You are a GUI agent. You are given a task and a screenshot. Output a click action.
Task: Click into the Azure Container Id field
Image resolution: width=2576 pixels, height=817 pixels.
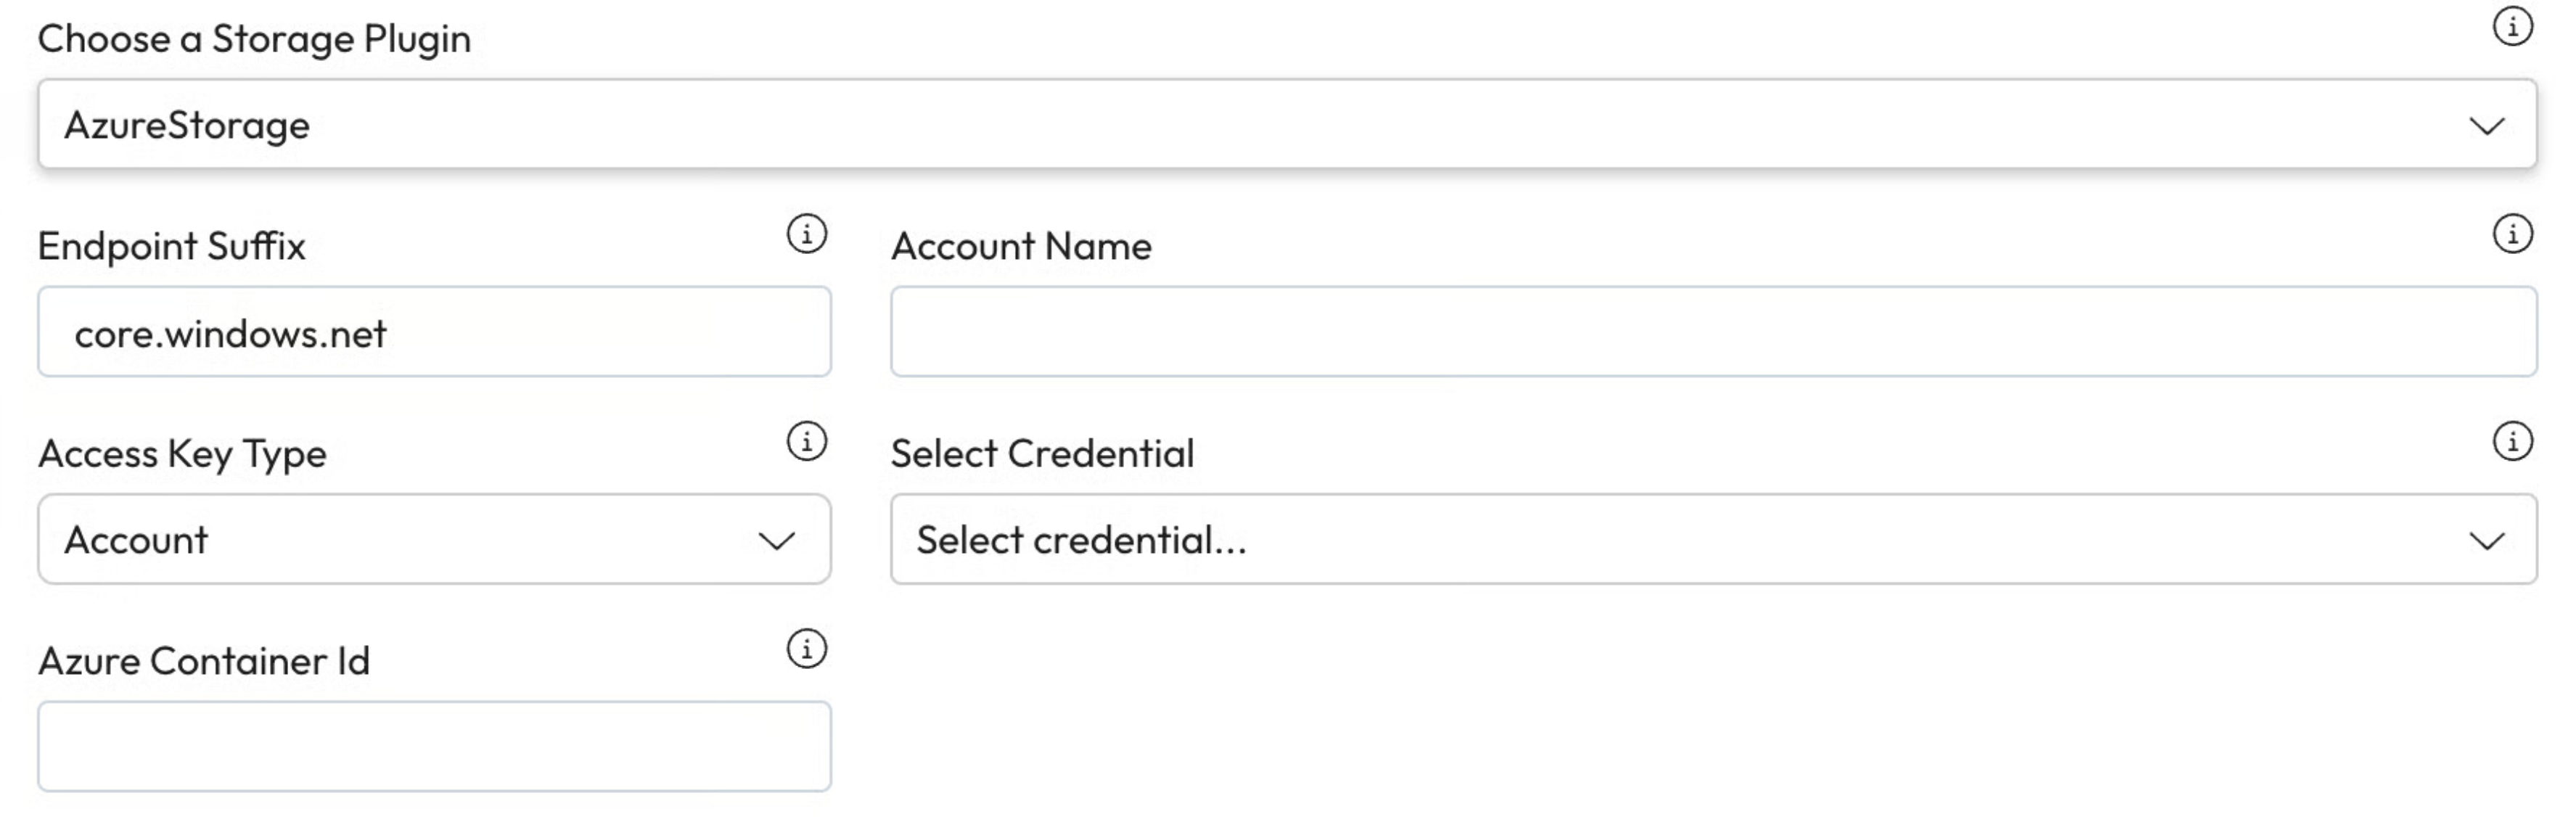pyautogui.click(x=434, y=747)
